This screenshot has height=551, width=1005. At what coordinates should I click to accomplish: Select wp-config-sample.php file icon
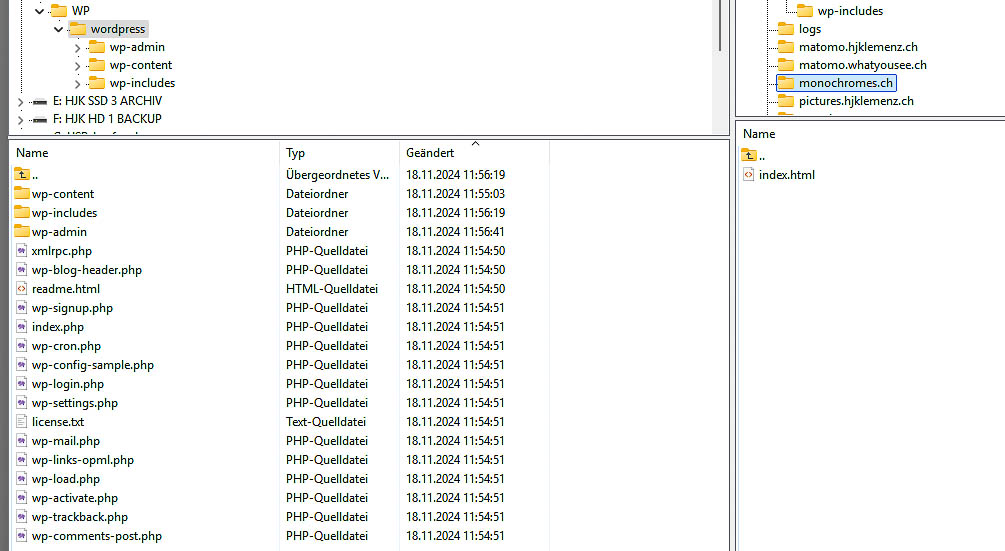click(x=22, y=365)
